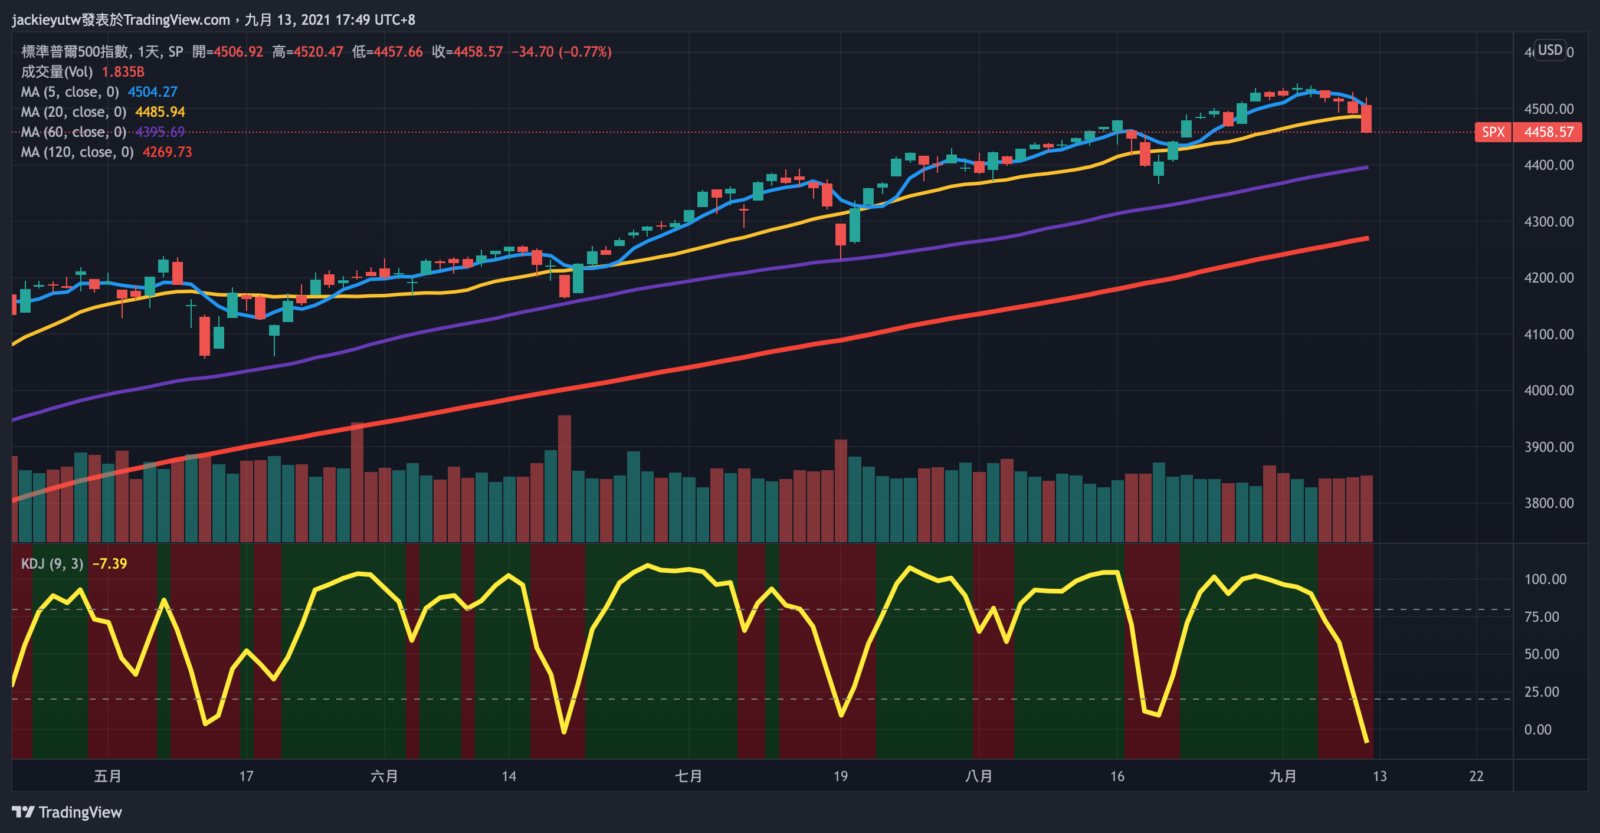This screenshot has height=833, width=1600.
Task: Click the 4000.00 price scale label
Action: [1548, 391]
